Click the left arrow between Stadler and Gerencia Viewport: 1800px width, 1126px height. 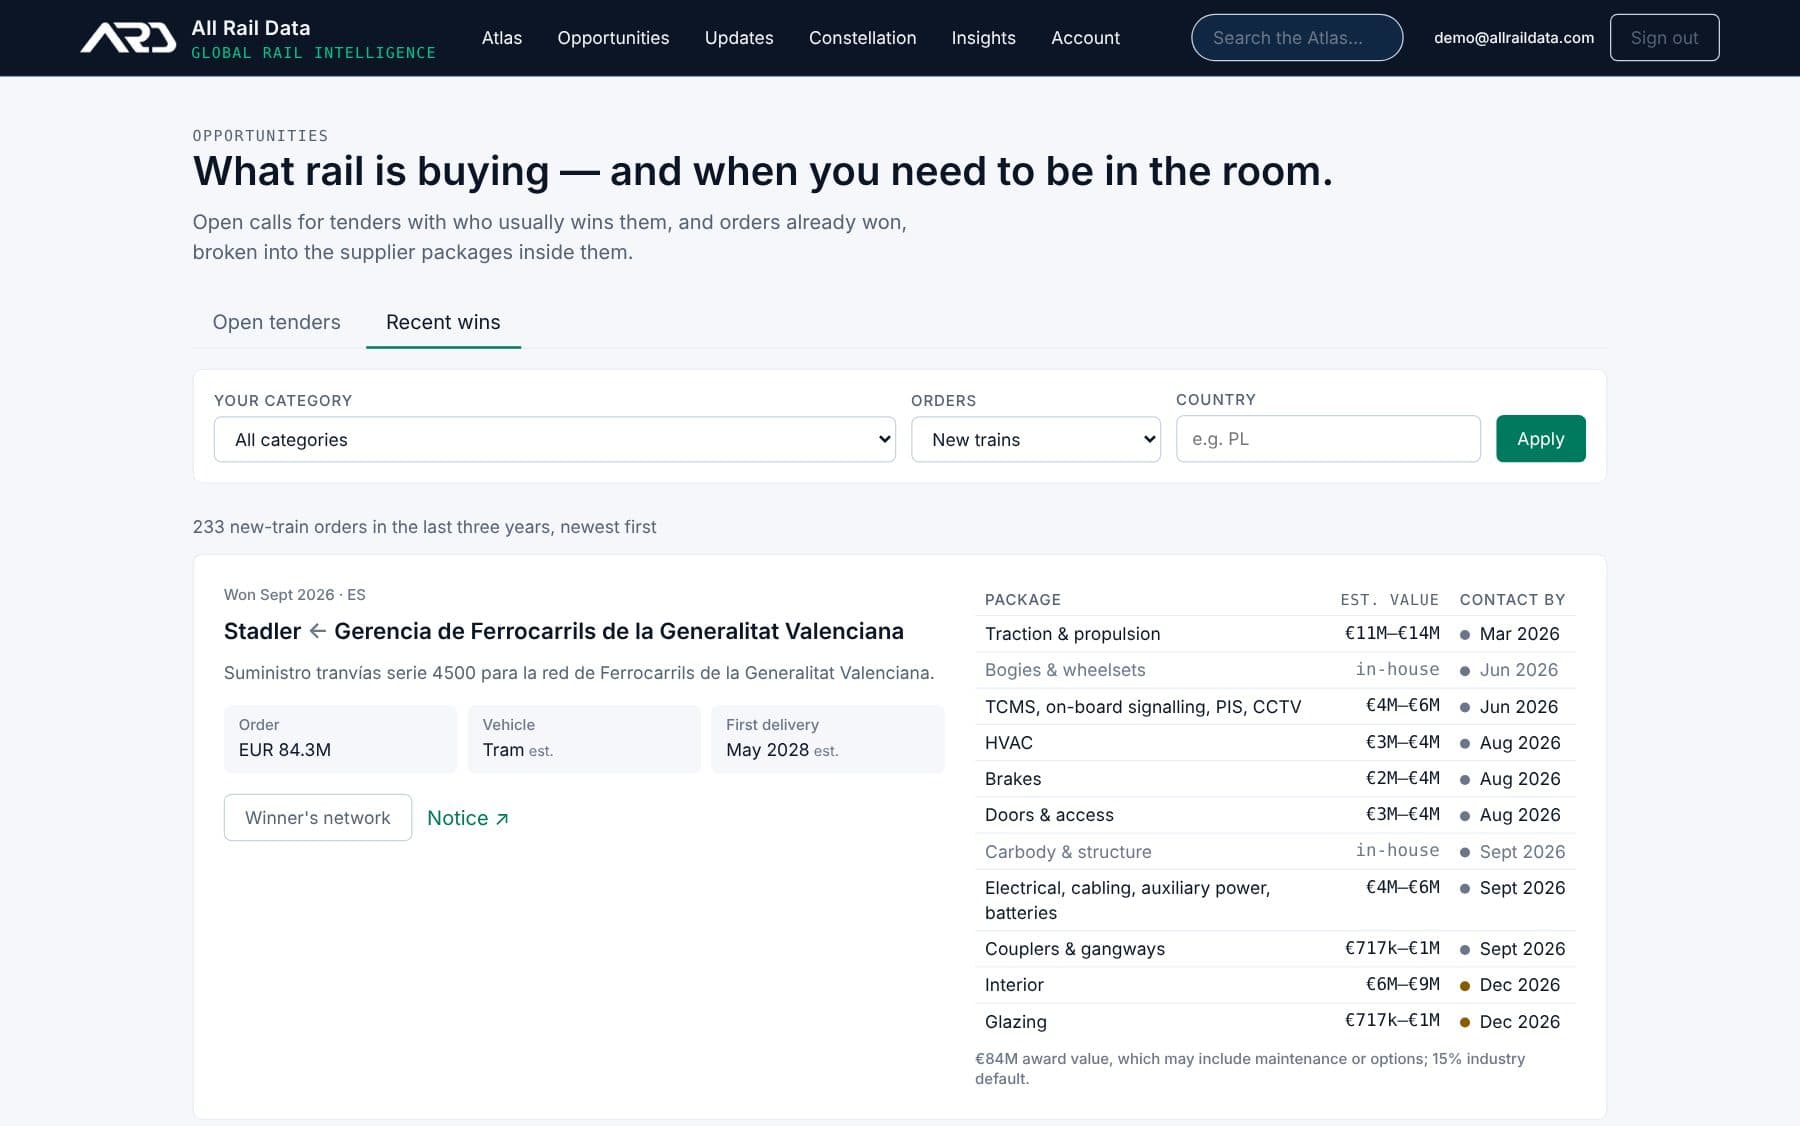(317, 631)
